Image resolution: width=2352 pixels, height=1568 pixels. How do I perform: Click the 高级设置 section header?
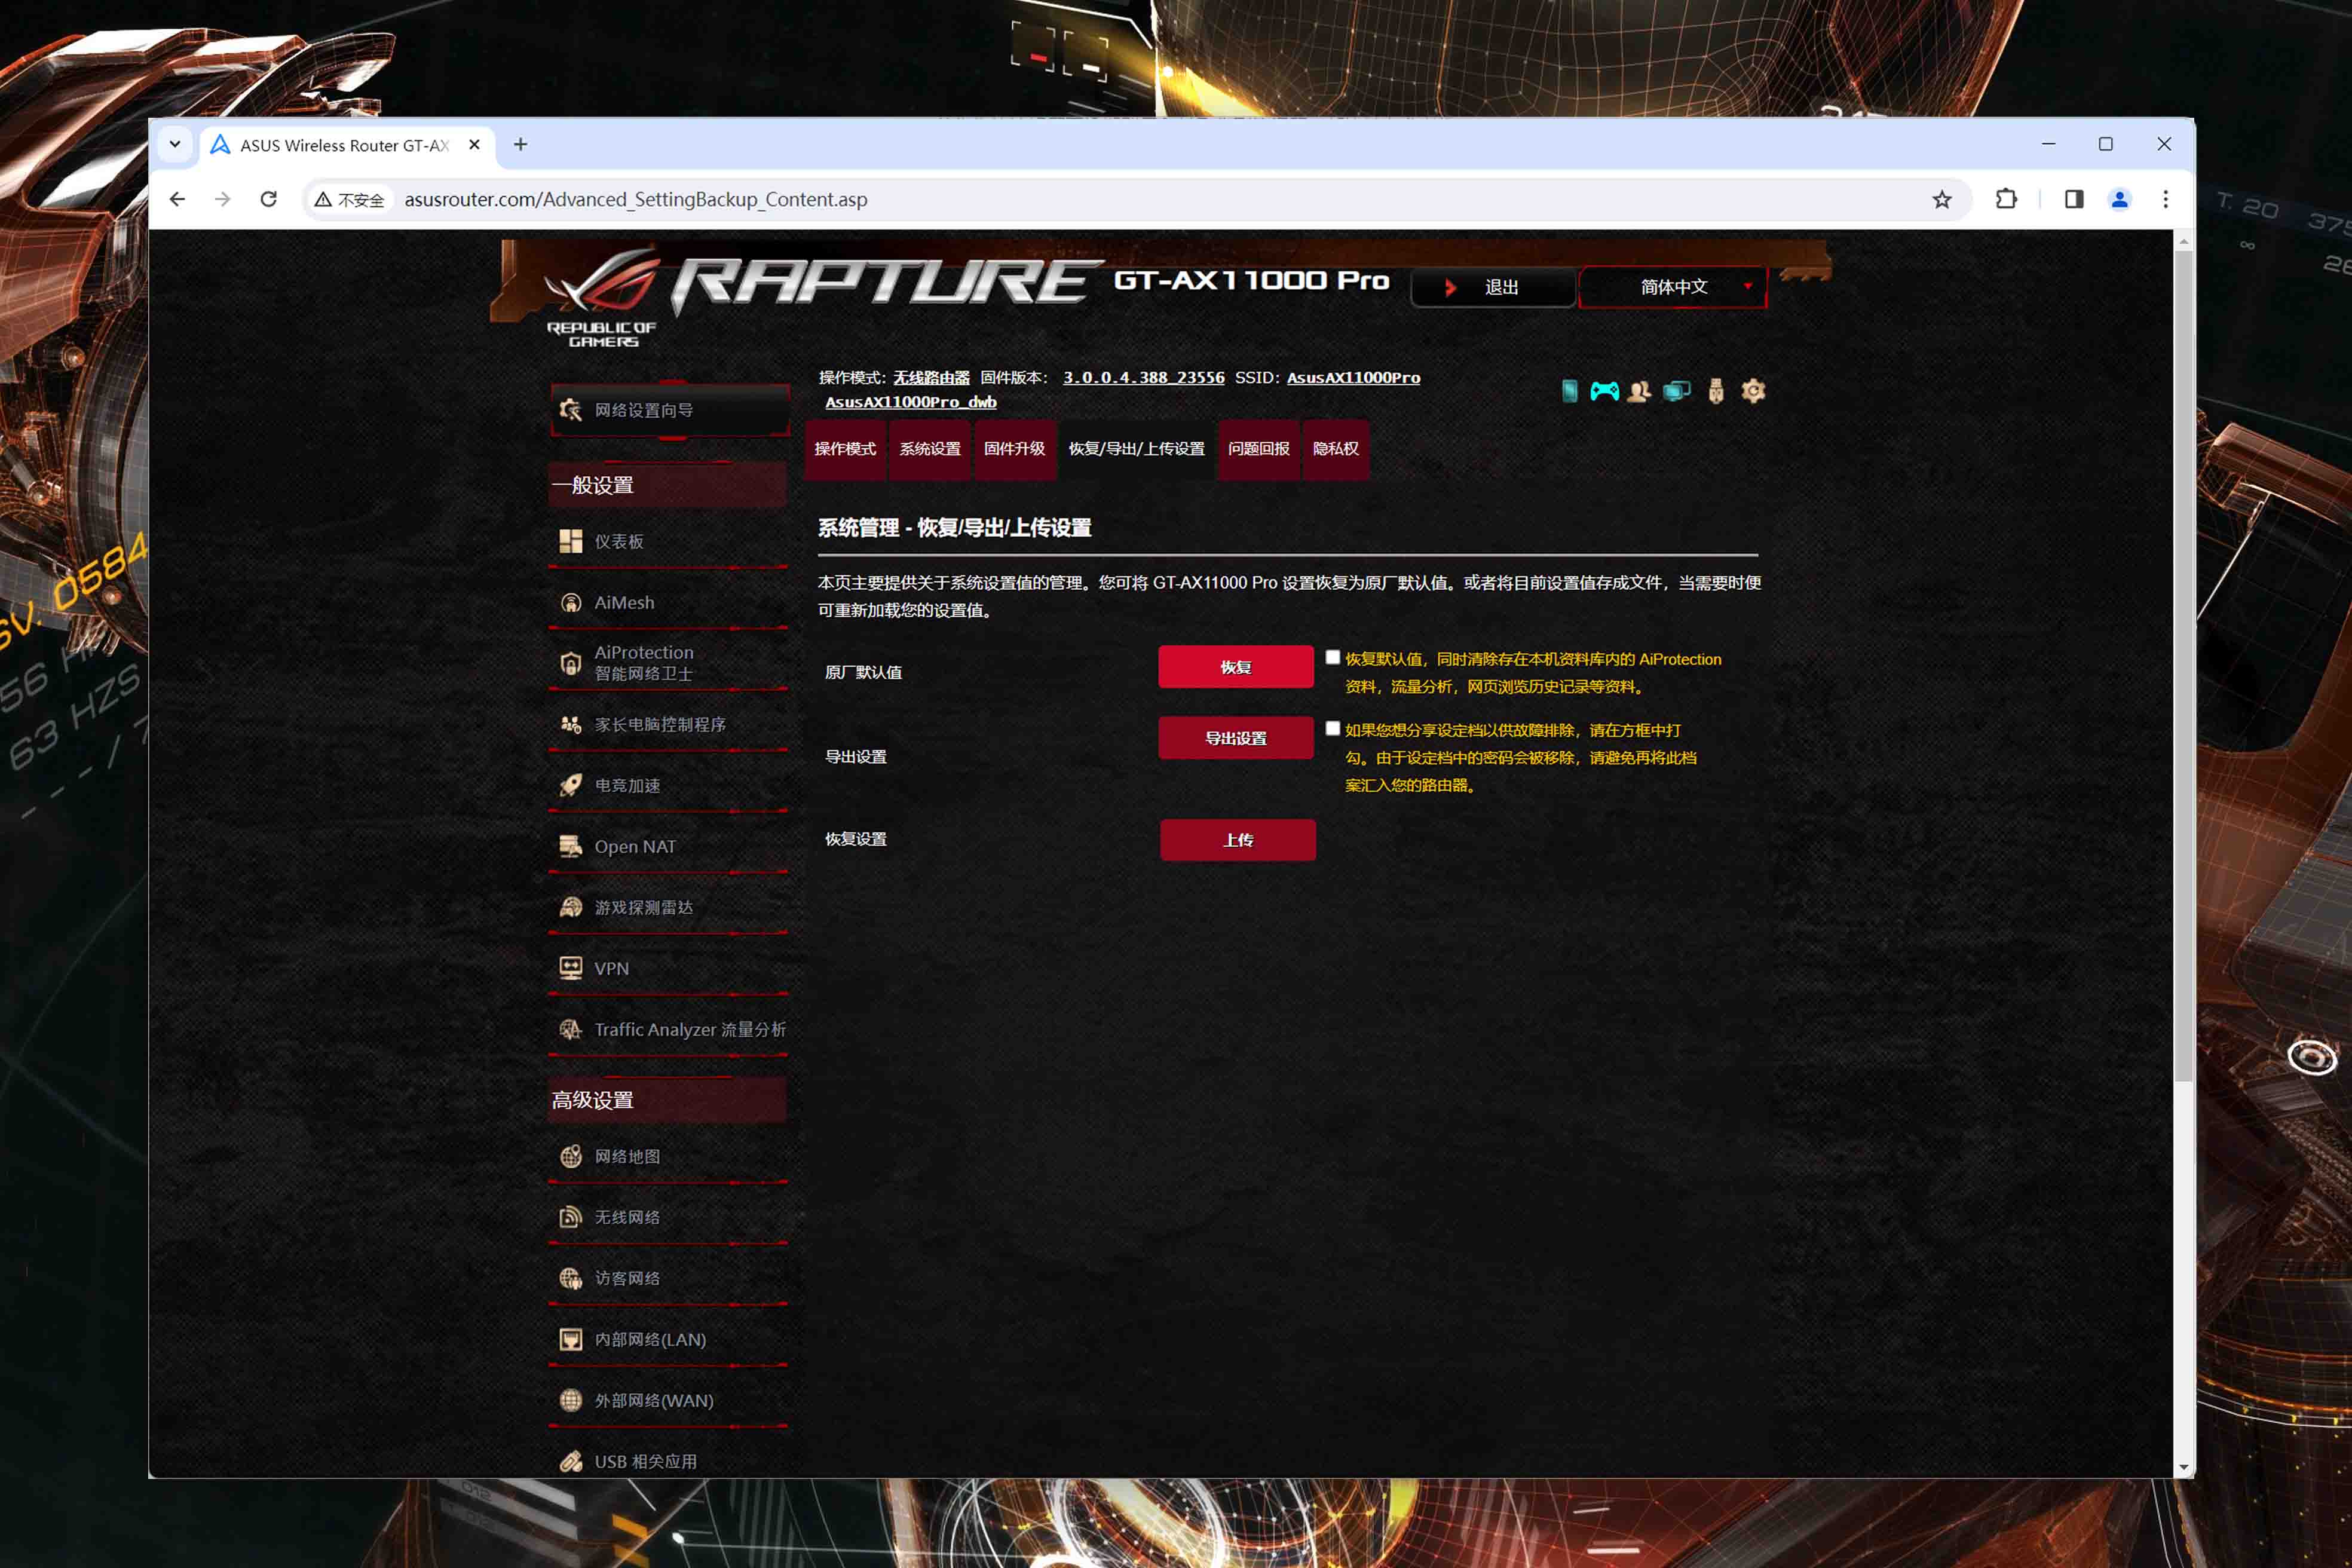tap(668, 1100)
